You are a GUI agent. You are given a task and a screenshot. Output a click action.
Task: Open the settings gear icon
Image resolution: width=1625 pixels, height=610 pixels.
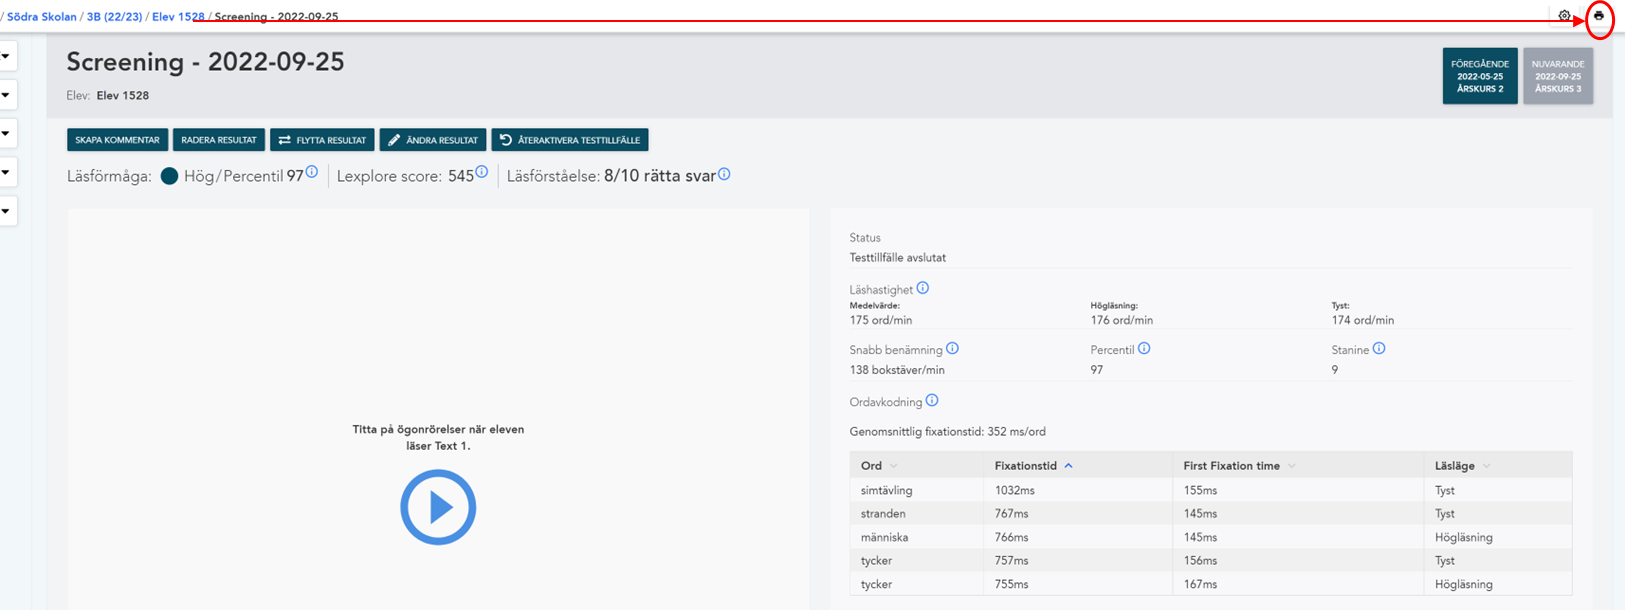click(x=1564, y=16)
